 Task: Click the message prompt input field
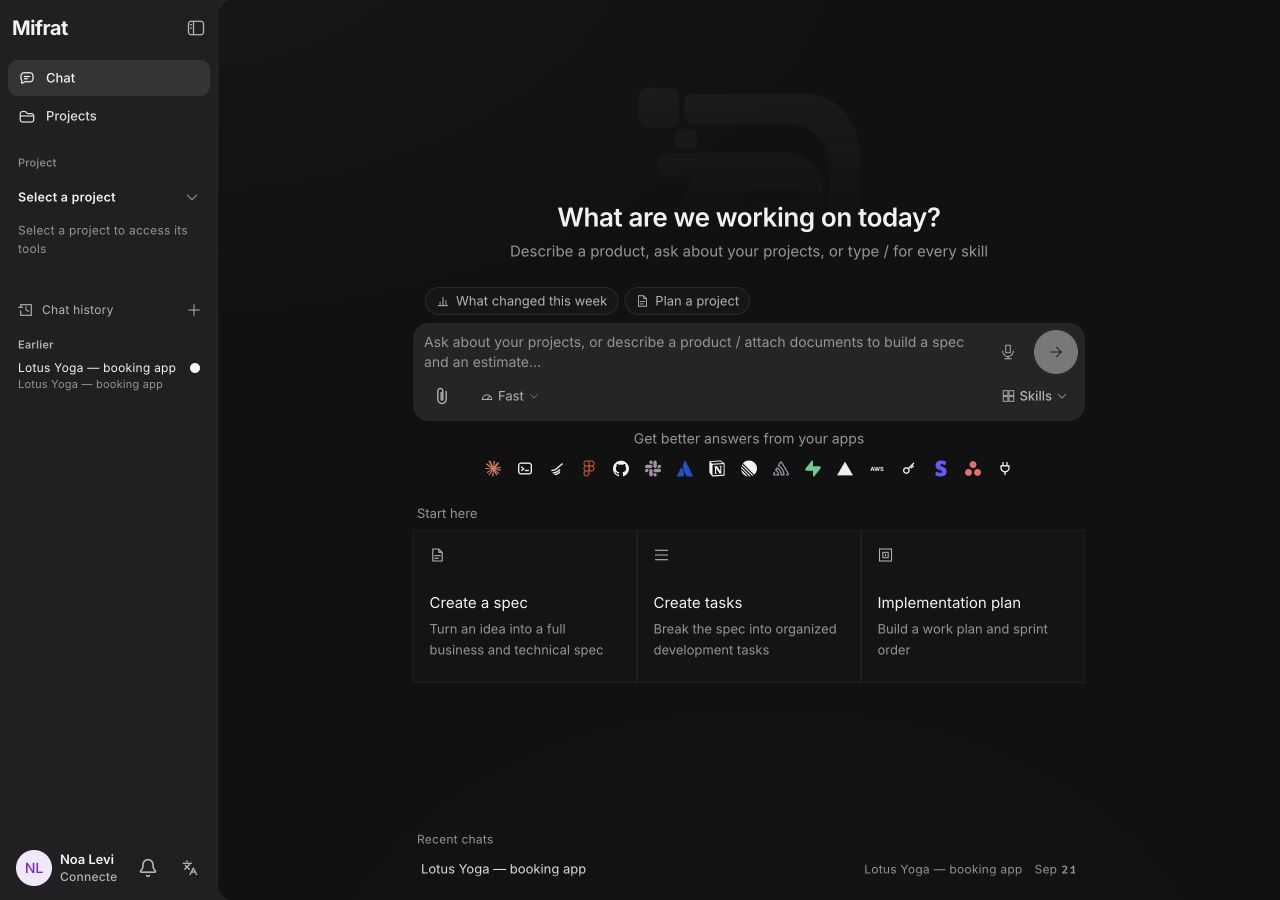click(x=705, y=352)
